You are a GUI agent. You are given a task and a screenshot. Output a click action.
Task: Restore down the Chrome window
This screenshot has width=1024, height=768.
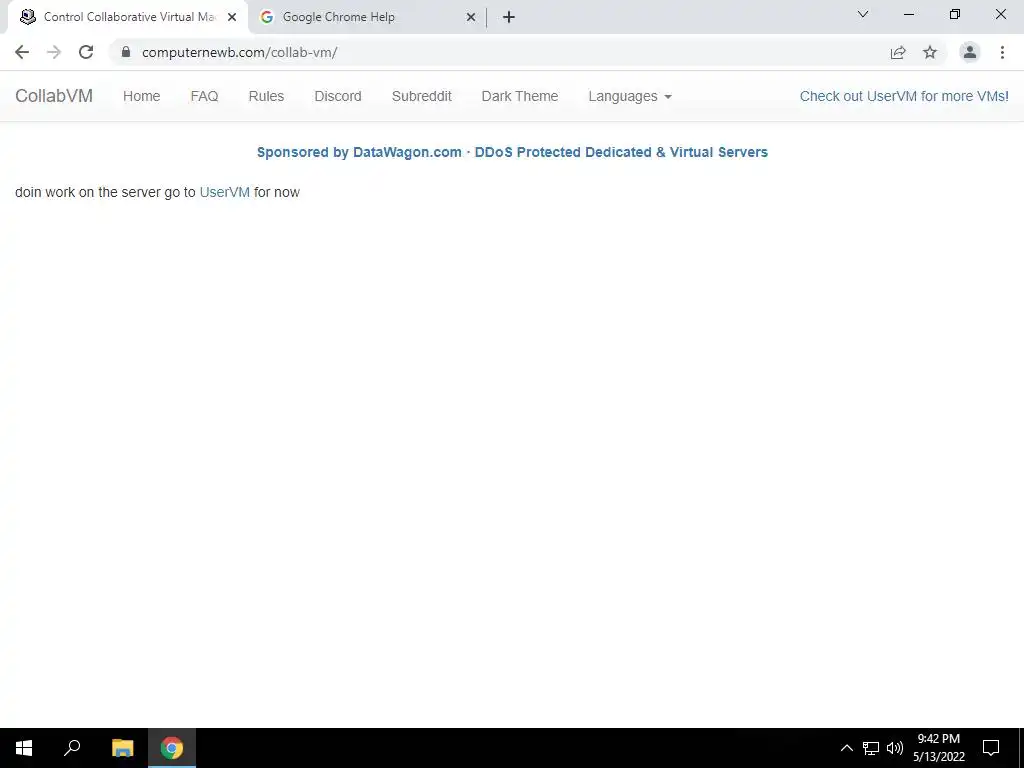(955, 14)
